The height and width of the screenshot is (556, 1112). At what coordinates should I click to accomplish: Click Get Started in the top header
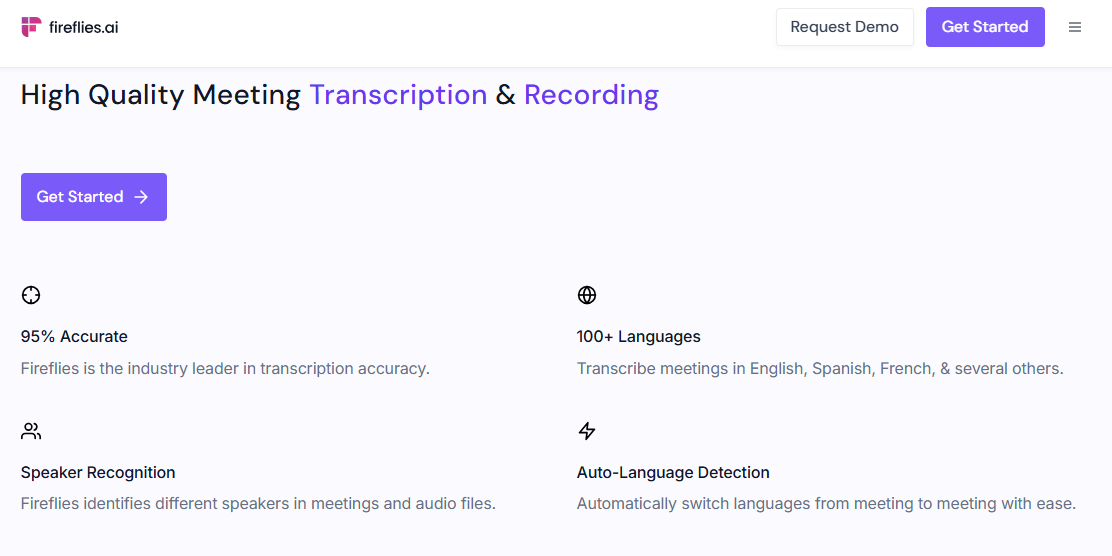tap(985, 27)
